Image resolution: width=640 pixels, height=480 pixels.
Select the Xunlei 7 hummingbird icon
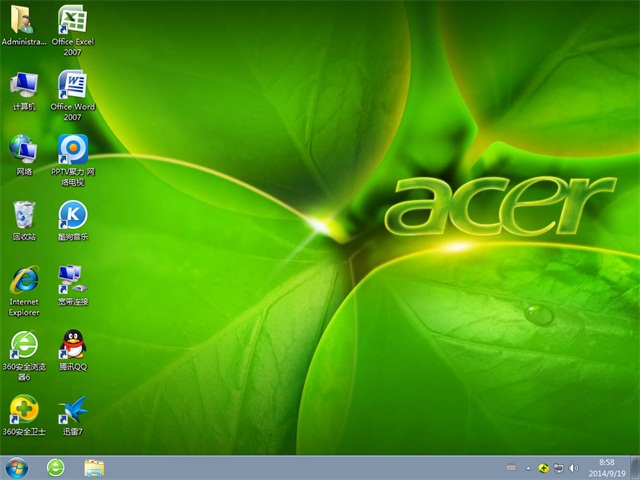(72, 410)
